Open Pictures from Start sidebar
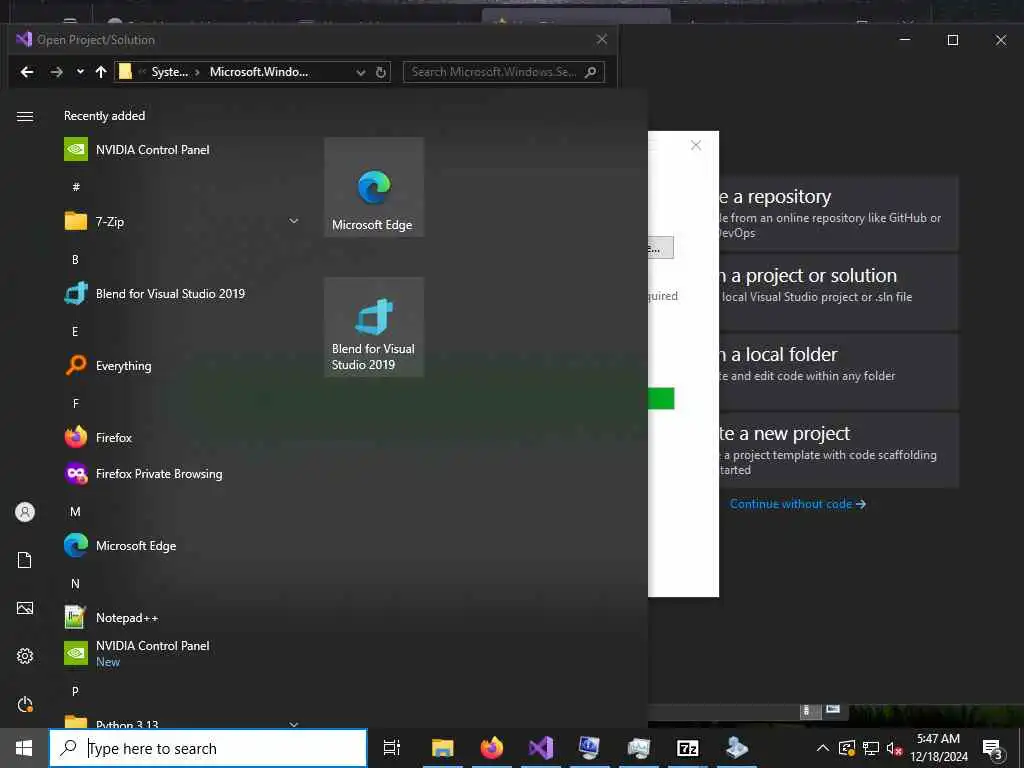1024x768 pixels. 25,608
